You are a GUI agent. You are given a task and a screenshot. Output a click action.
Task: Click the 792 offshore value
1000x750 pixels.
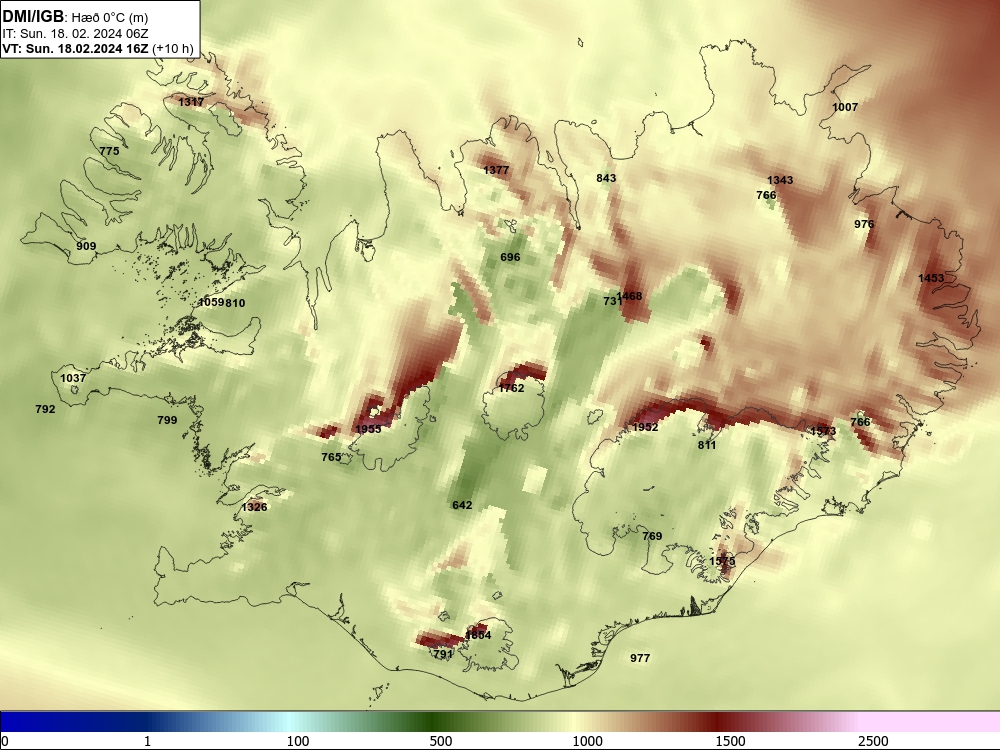pos(45,409)
